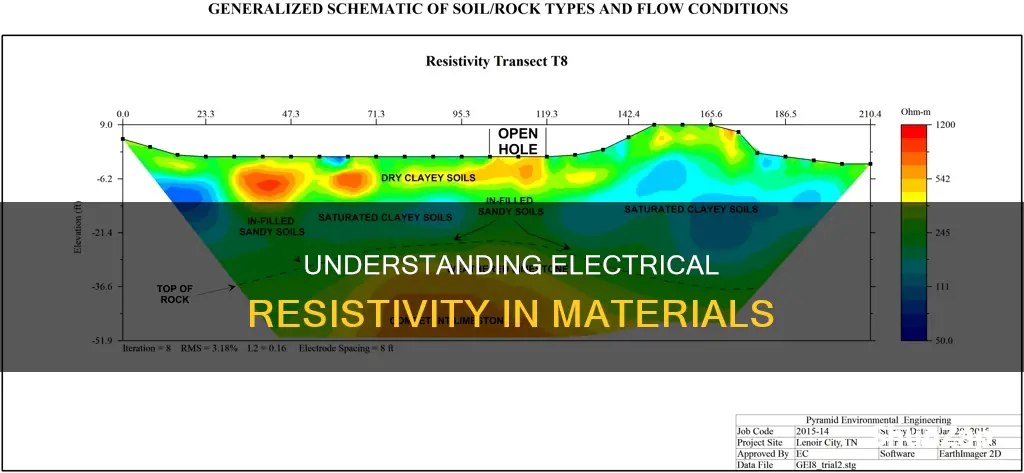Click the 23.3 distance axis label
Image resolution: width=1024 pixels, height=473 pixels.
206,114
